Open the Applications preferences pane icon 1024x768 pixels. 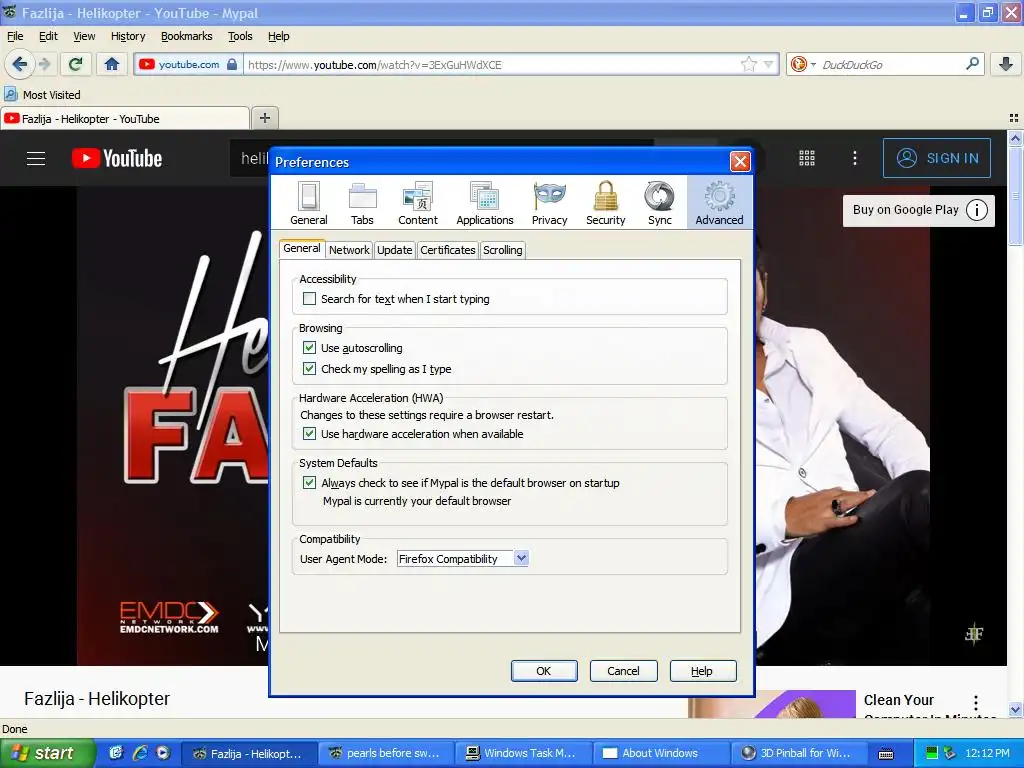coord(485,203)
